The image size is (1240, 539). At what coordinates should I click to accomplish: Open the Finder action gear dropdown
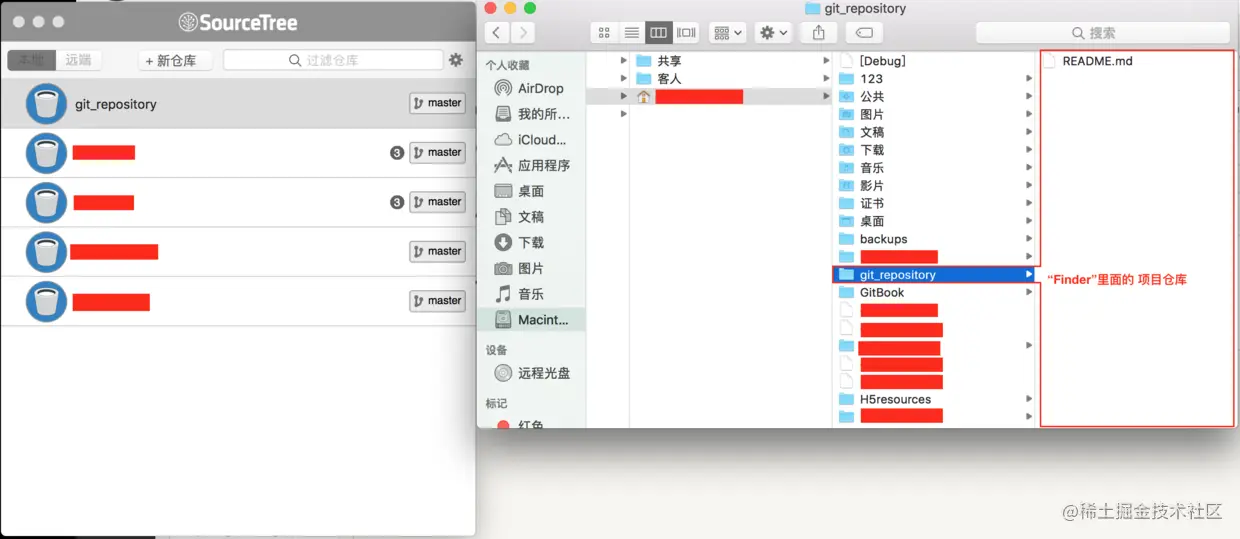774,33
